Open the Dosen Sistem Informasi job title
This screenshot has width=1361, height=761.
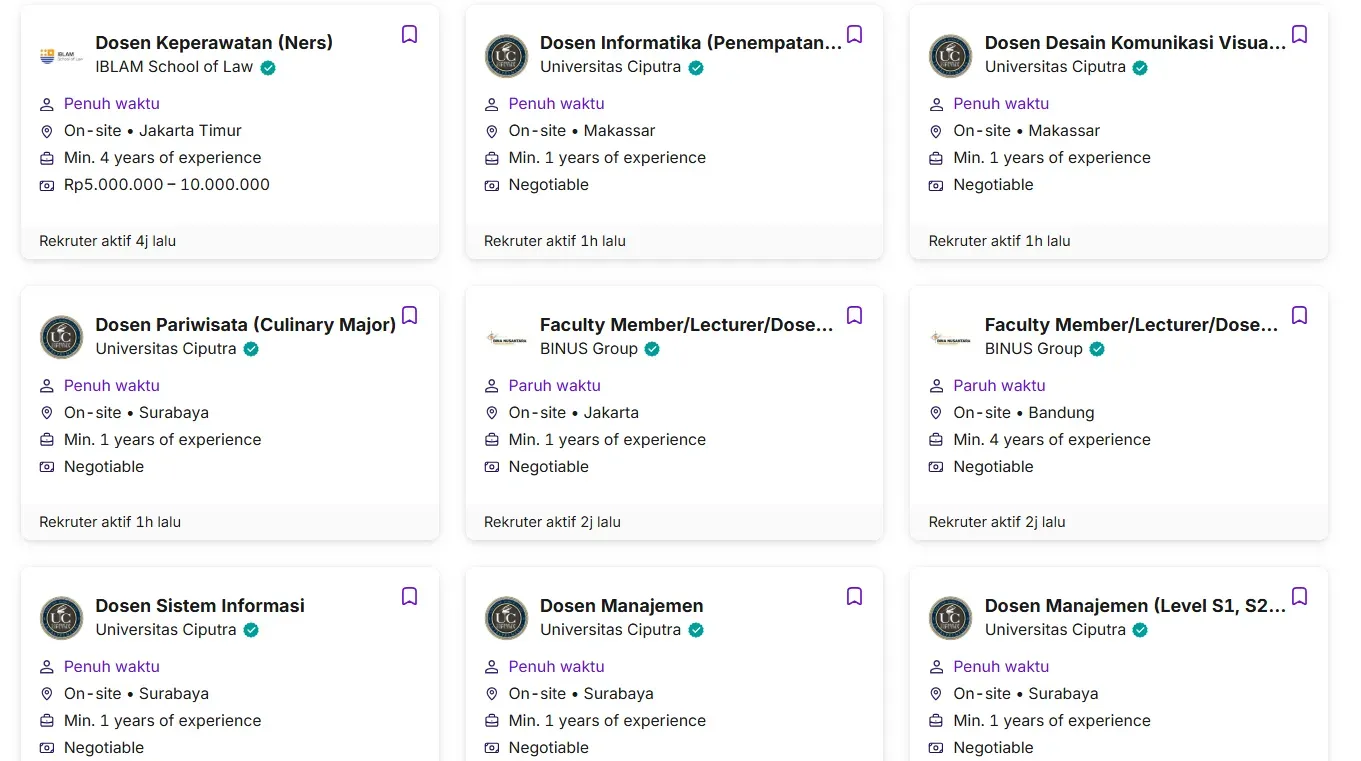tap(200, 606)
